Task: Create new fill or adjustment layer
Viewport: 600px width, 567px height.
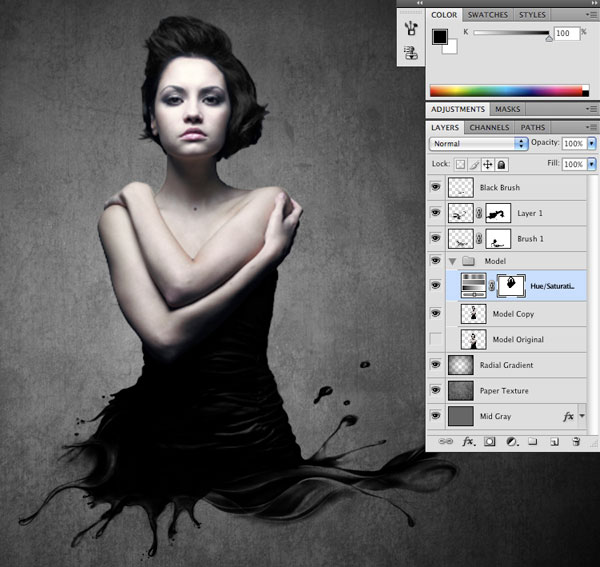Action: [512, 442]
